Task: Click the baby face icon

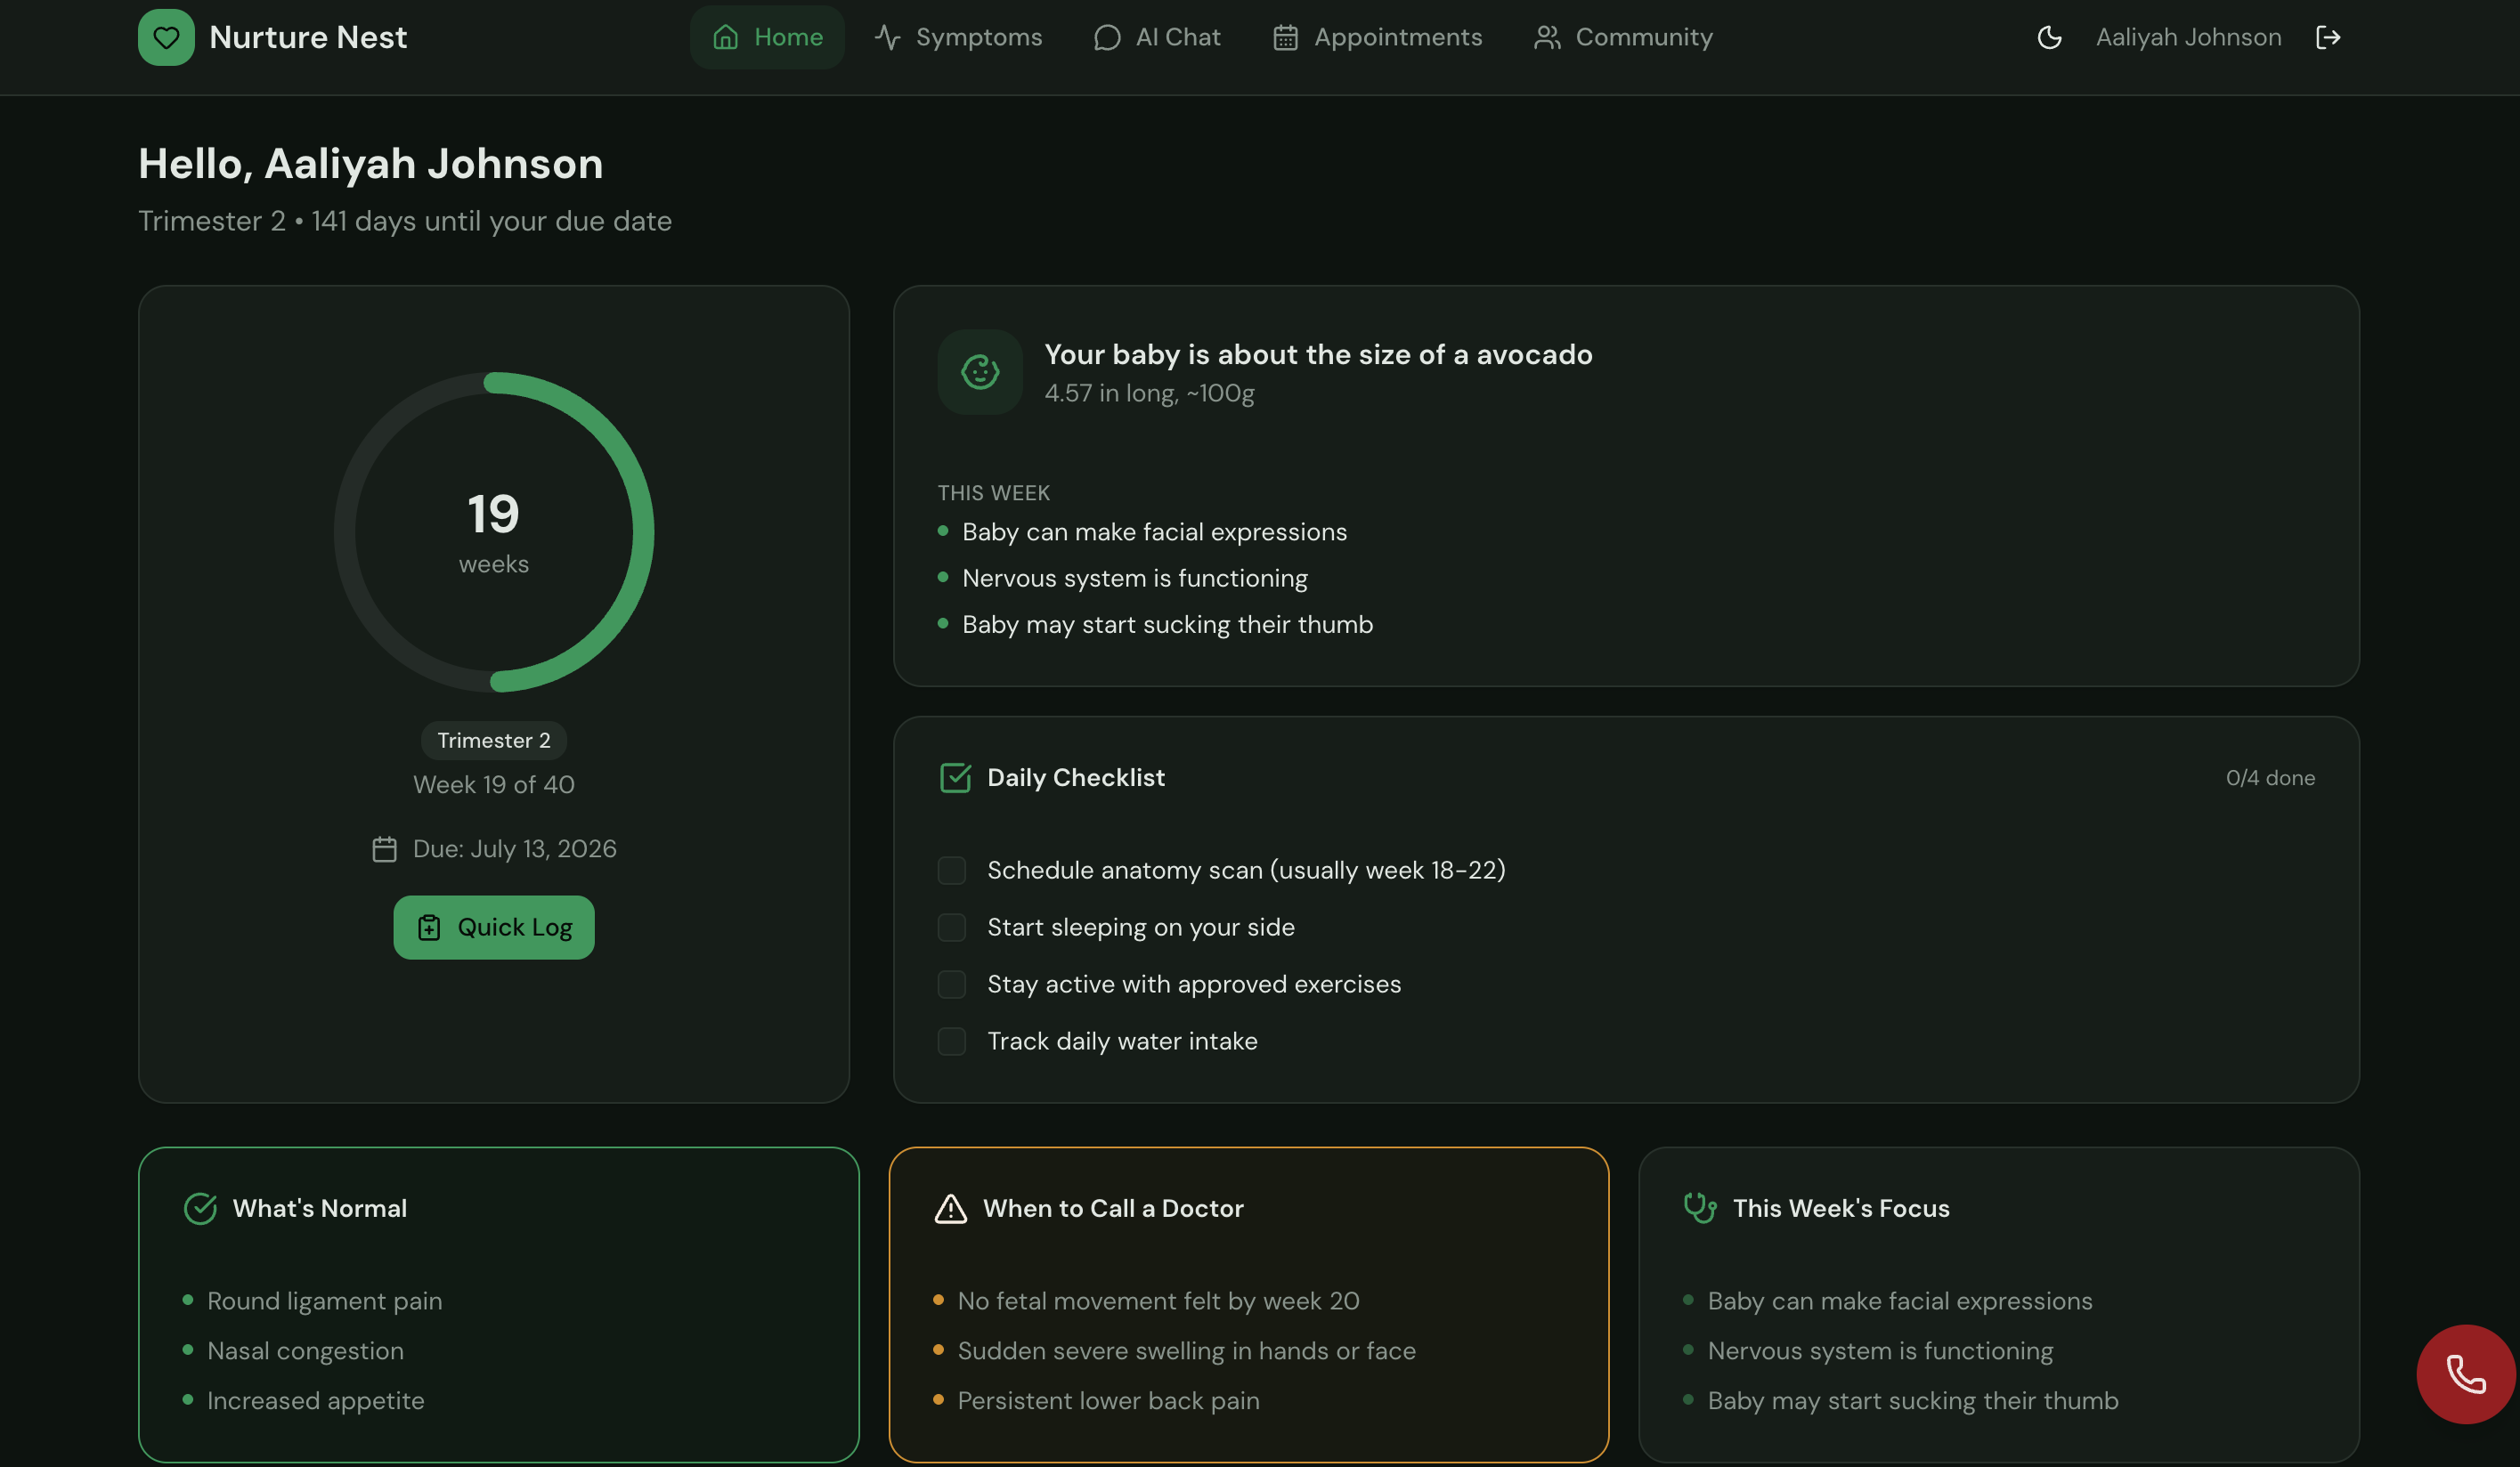Action: point(979,372)
